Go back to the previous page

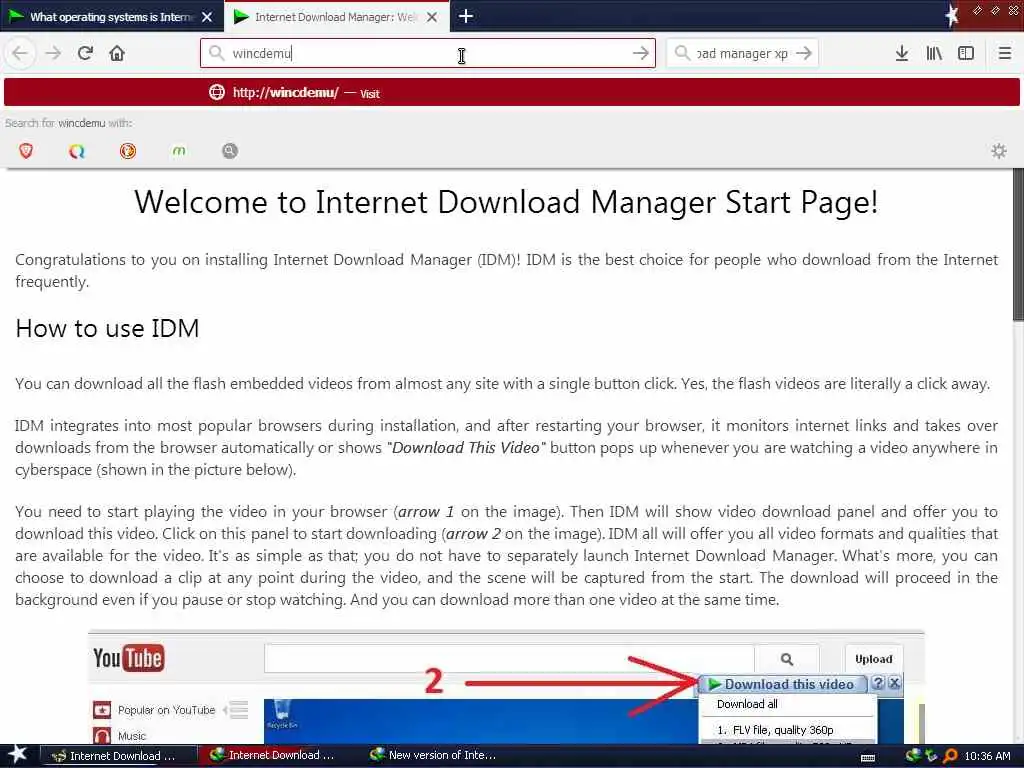[x=20, y=53]
